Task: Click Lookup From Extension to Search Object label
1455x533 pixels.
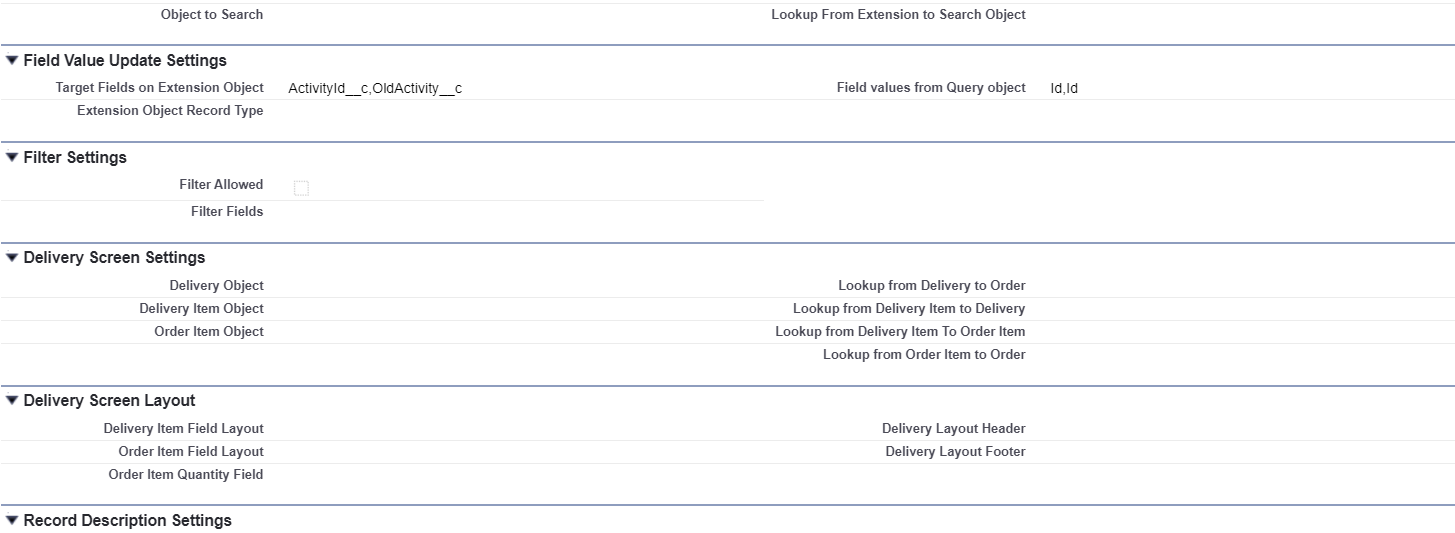Action: point(898,15)
